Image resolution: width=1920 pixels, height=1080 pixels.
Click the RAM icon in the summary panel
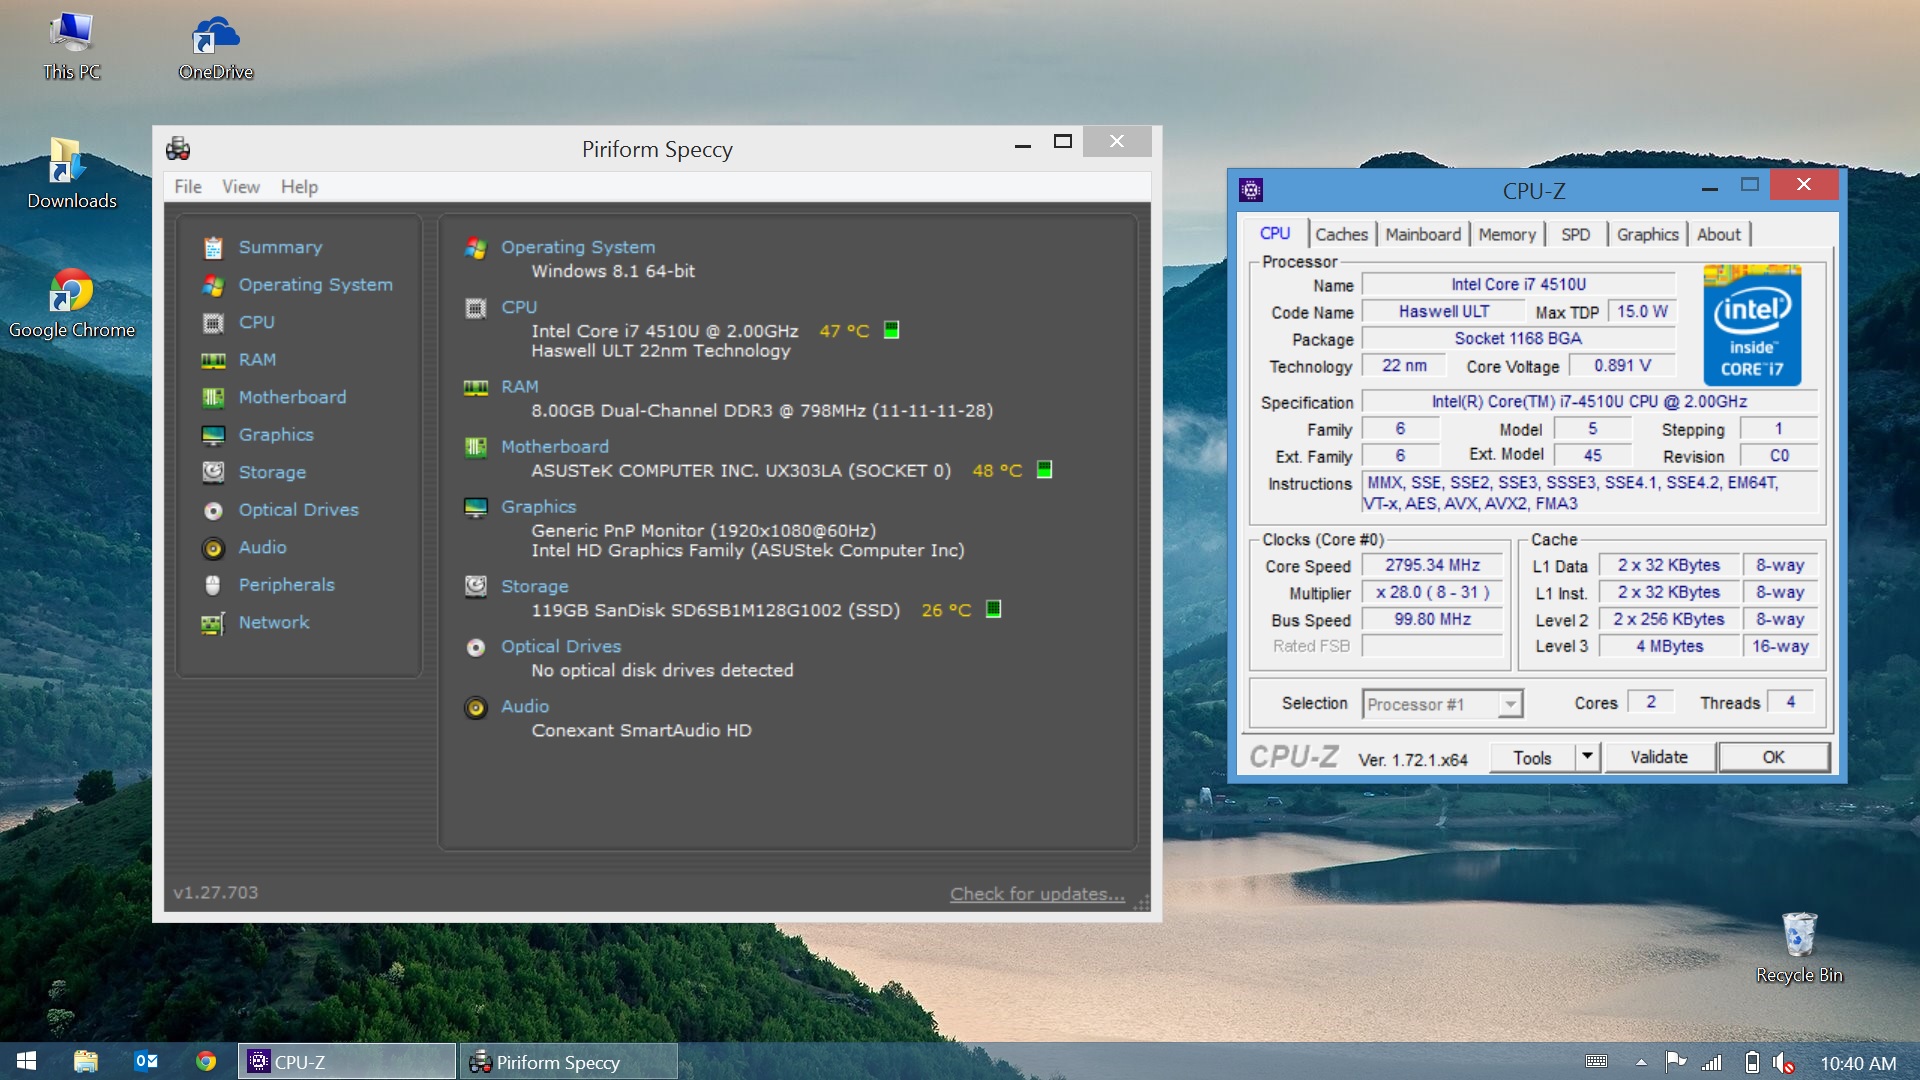(476, 387)
